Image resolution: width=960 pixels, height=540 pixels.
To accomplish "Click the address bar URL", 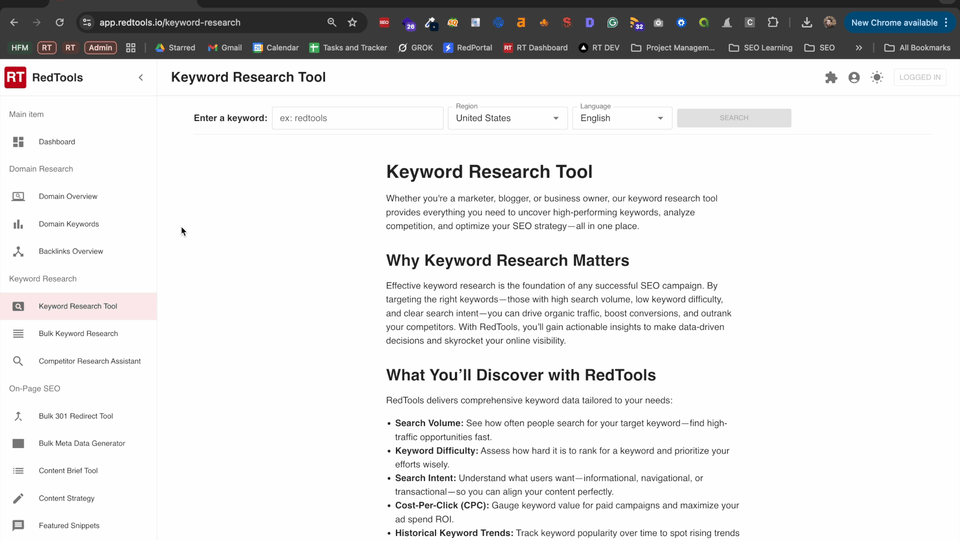I will coord(170,23).
